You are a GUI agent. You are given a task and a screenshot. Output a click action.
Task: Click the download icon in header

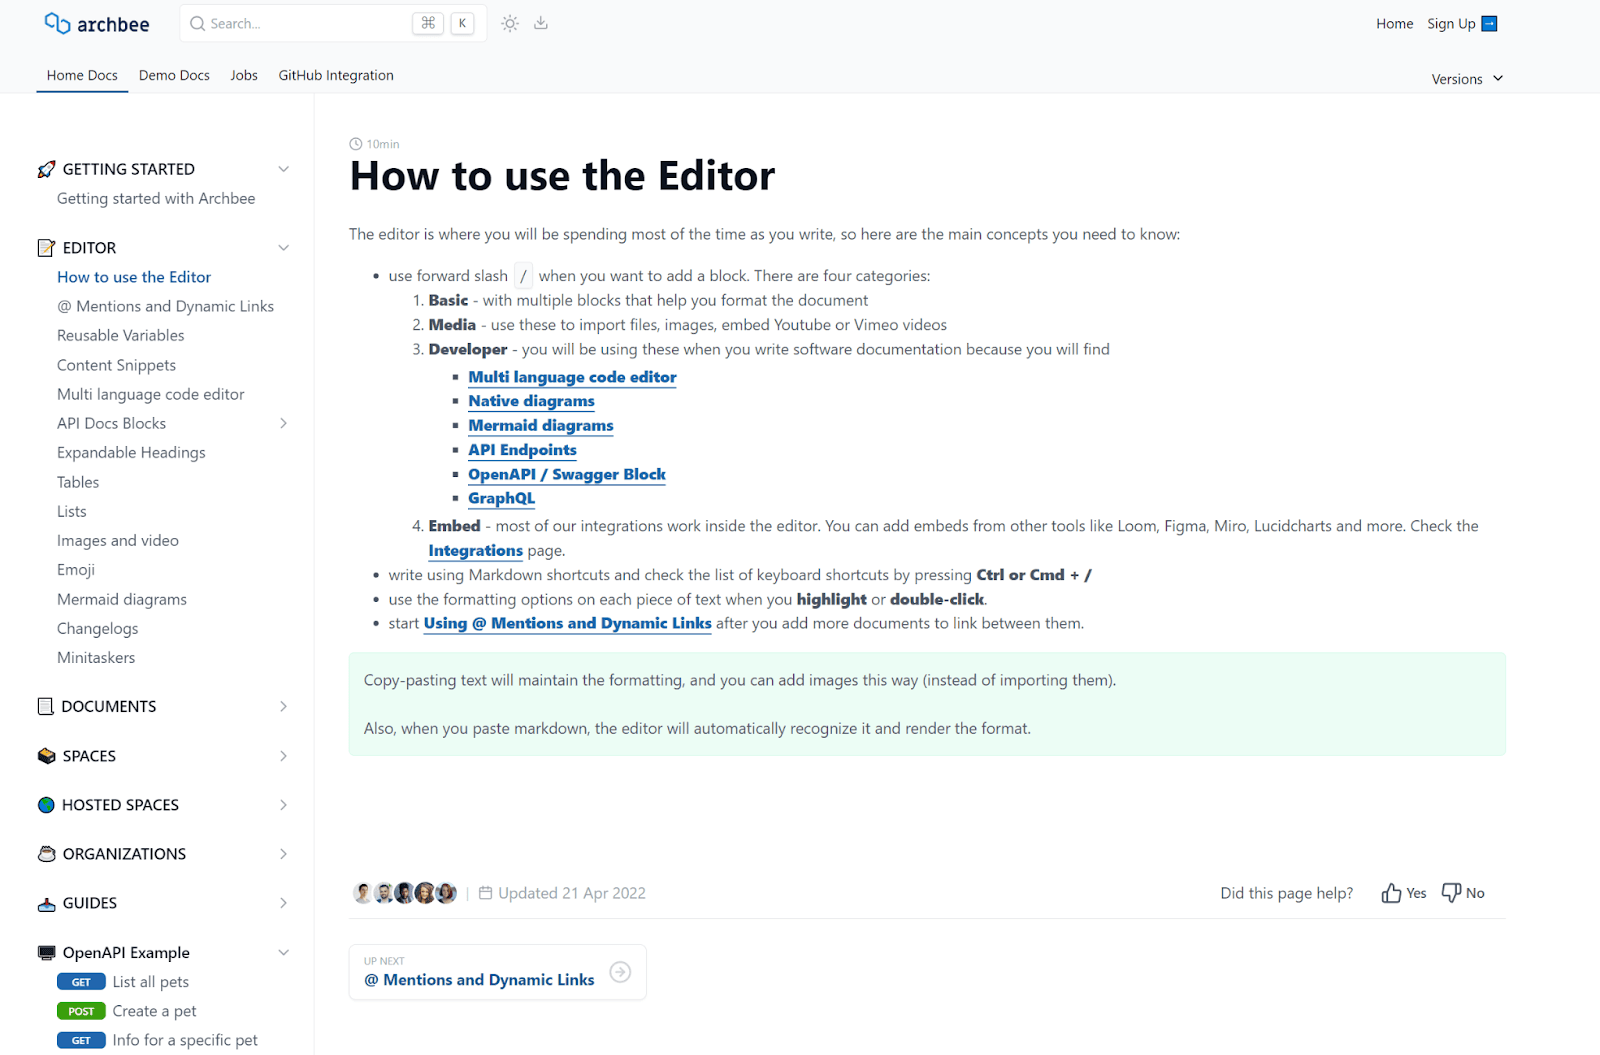click(x=541, y=24)
